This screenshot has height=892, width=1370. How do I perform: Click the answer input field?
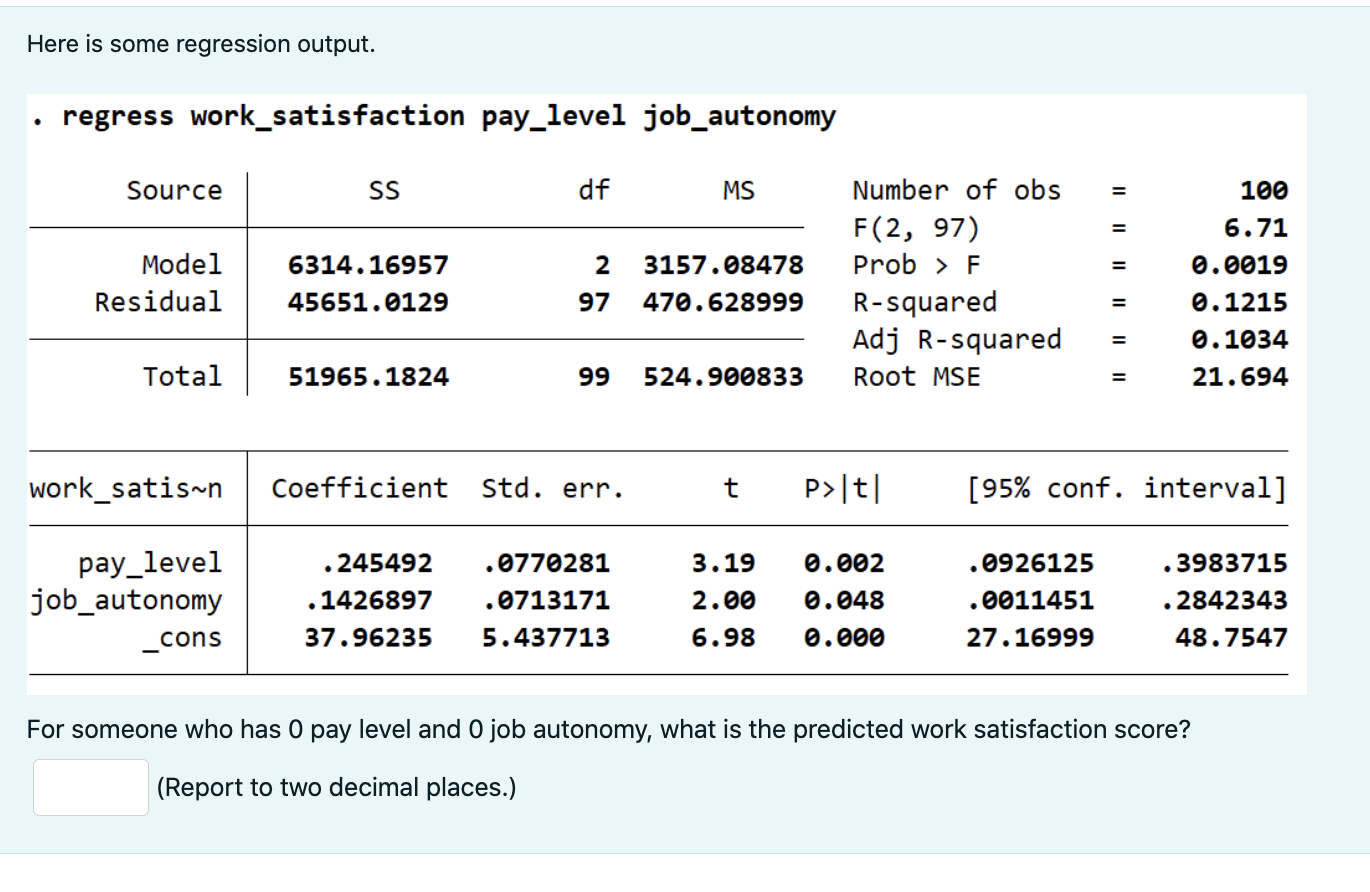pyautogui.click(x=89, y=786)
